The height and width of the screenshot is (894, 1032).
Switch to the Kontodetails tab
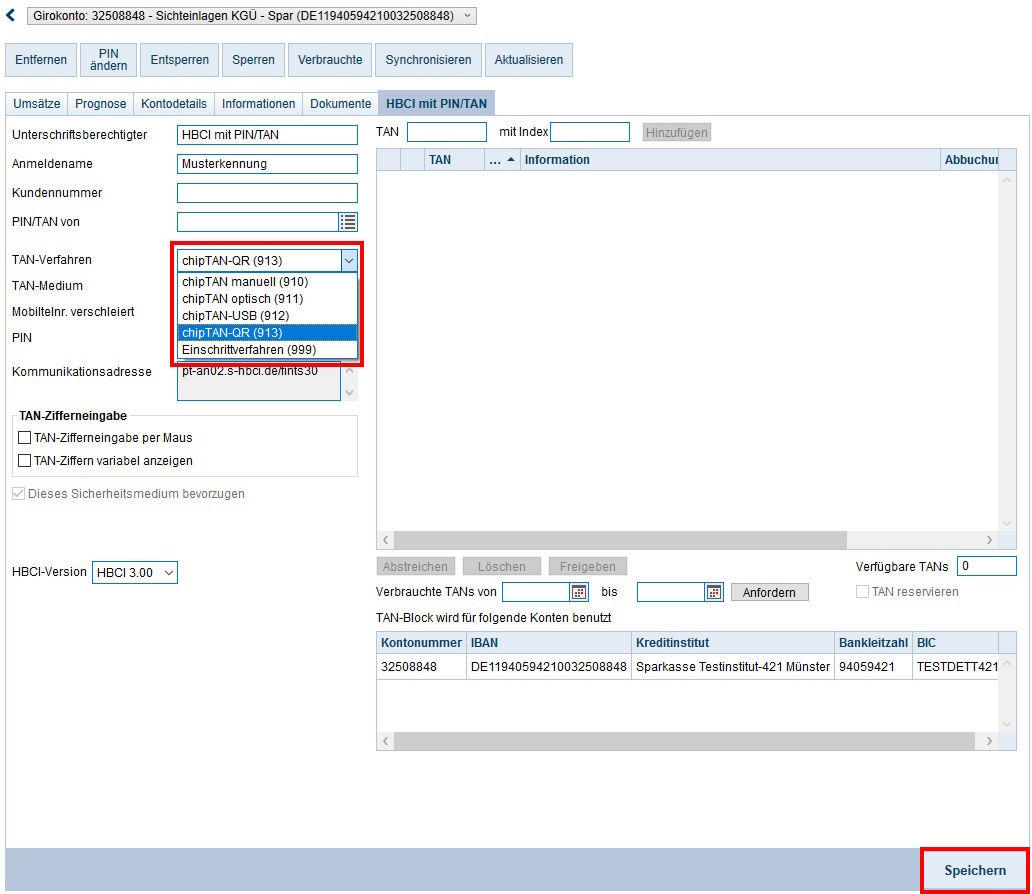174,104
